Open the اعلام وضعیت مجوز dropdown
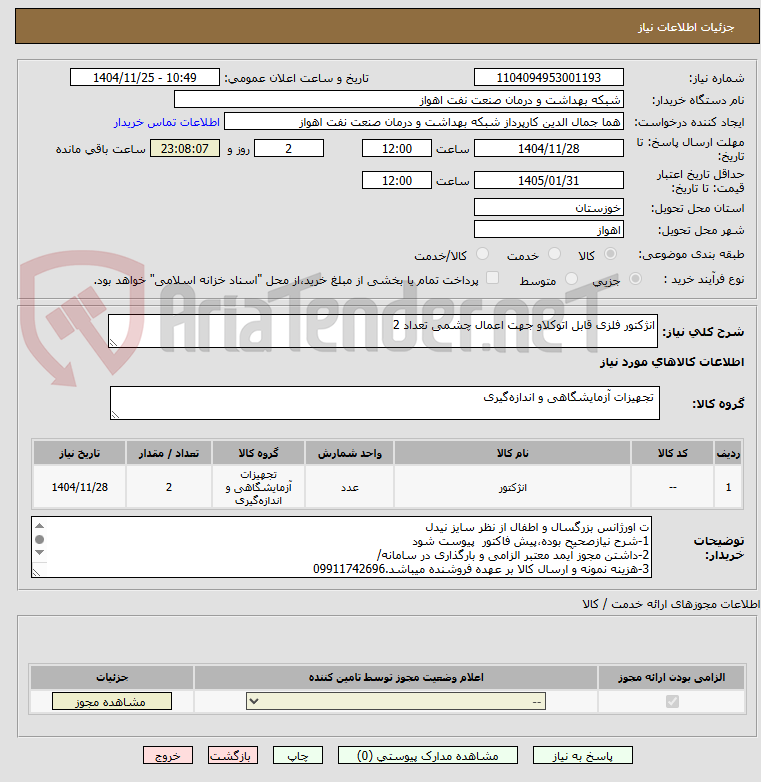The height and width of the screenshot is (782, 761). 396,702
